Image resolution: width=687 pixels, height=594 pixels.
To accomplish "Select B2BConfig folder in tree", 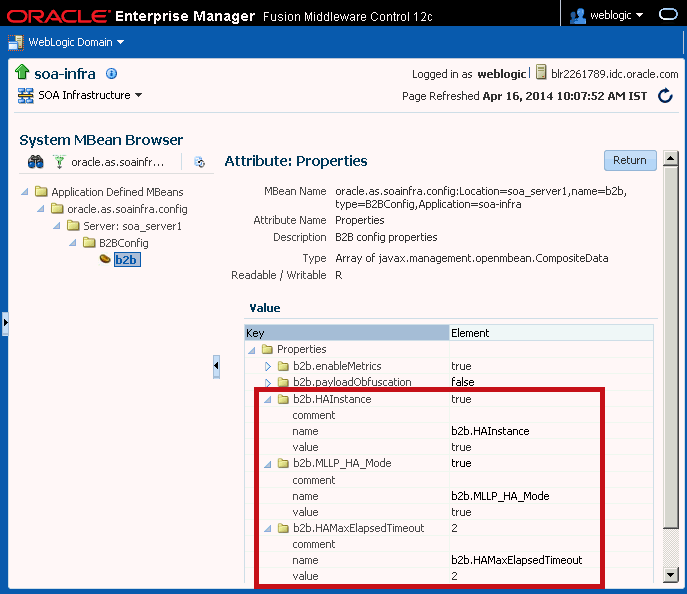I will point(124,243).
